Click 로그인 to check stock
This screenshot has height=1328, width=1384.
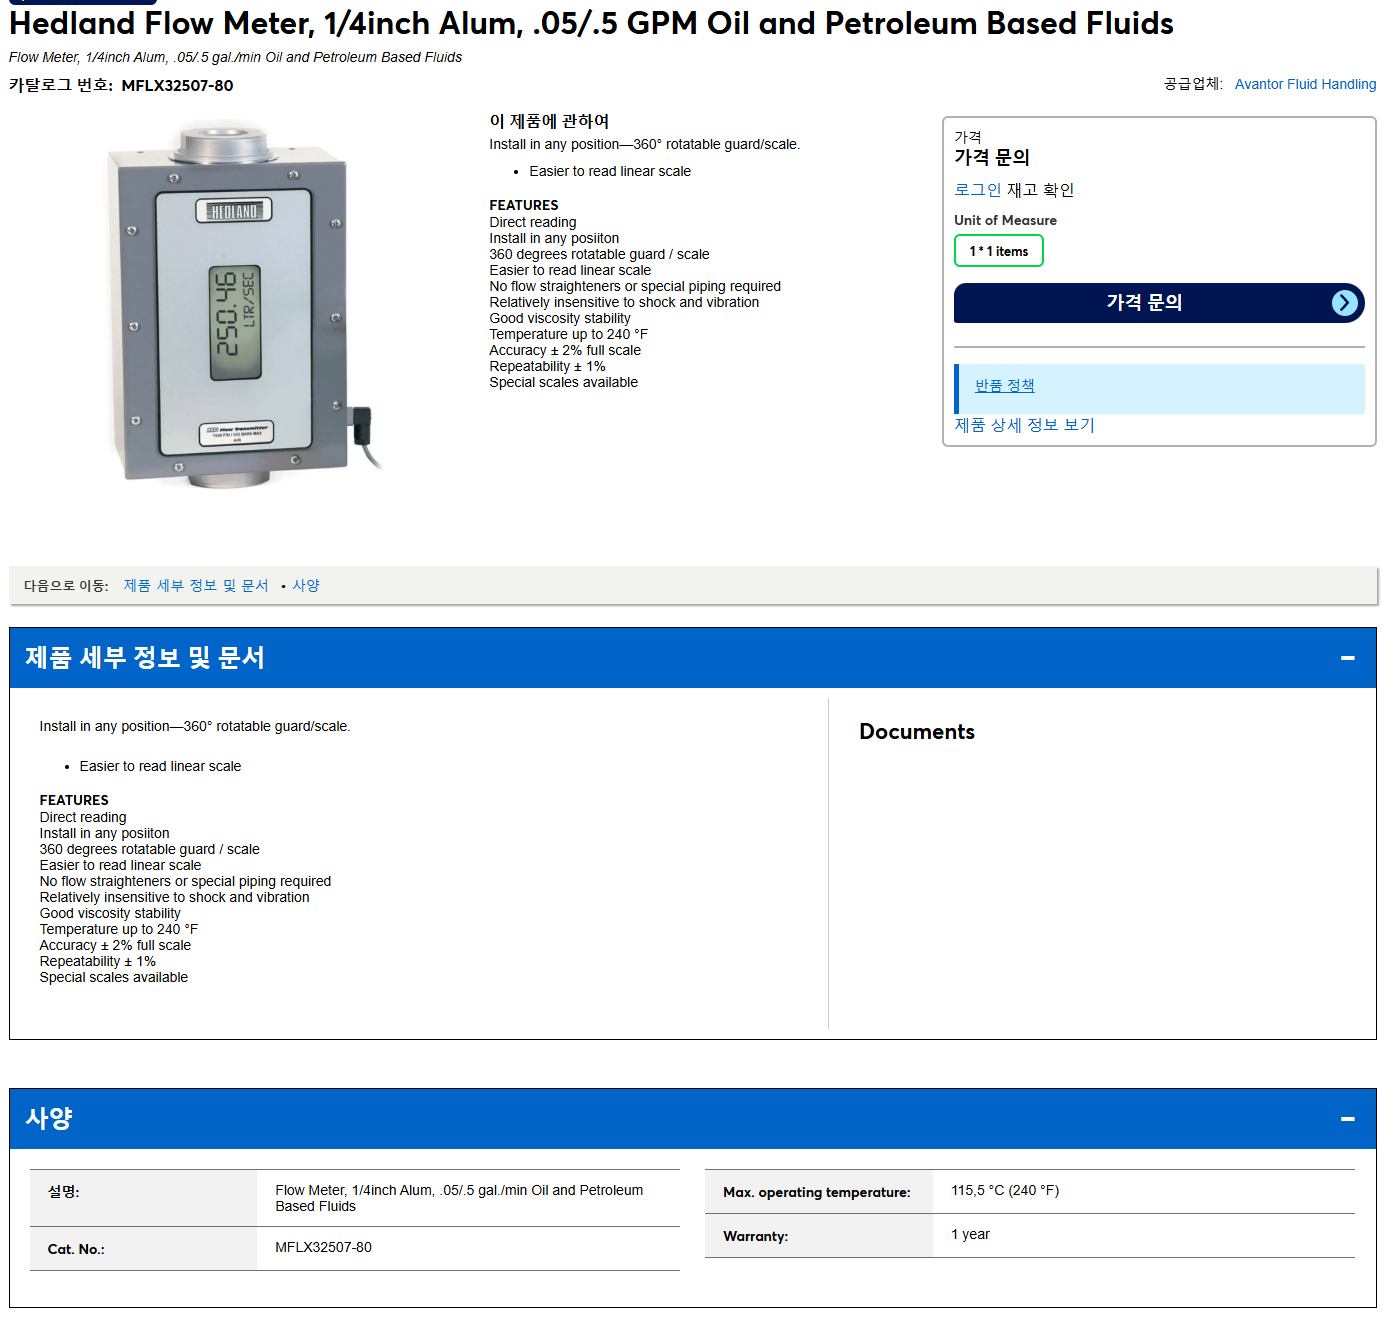tap(977, 190)
